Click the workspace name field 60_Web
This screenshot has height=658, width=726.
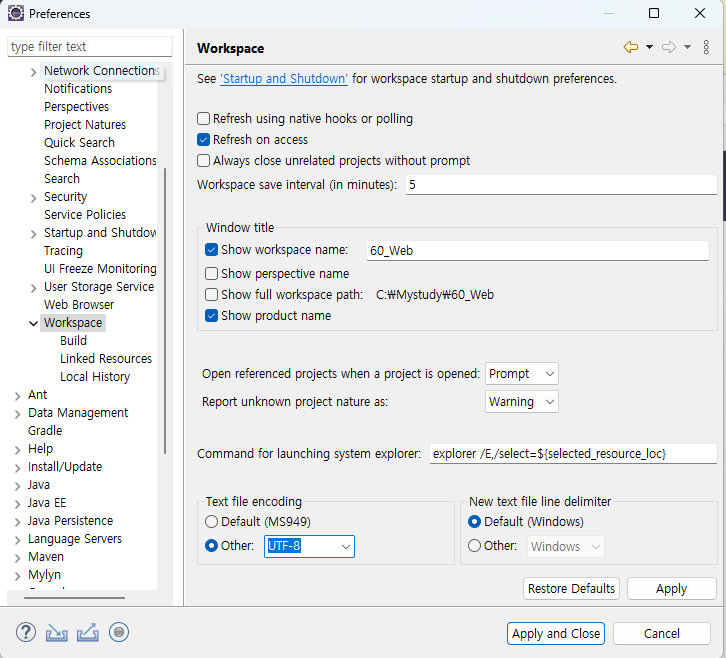538,251
